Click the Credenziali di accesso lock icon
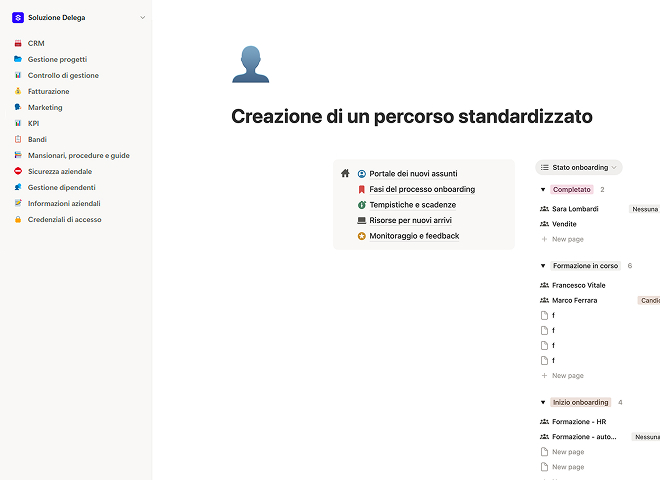 click(x=18, y=219)
